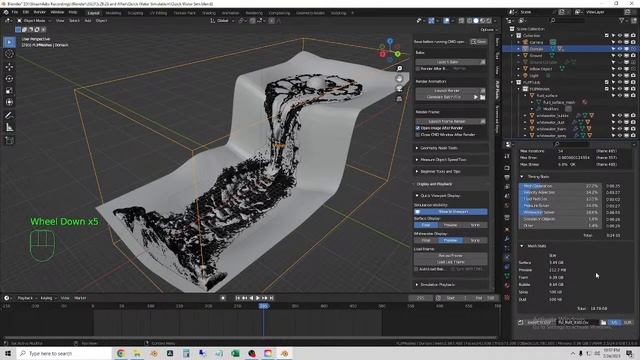Select the Transform tool in viewport toolbar
Image resolution: width=640 pixels, height=360 pixels.
(x=9, y=102)
